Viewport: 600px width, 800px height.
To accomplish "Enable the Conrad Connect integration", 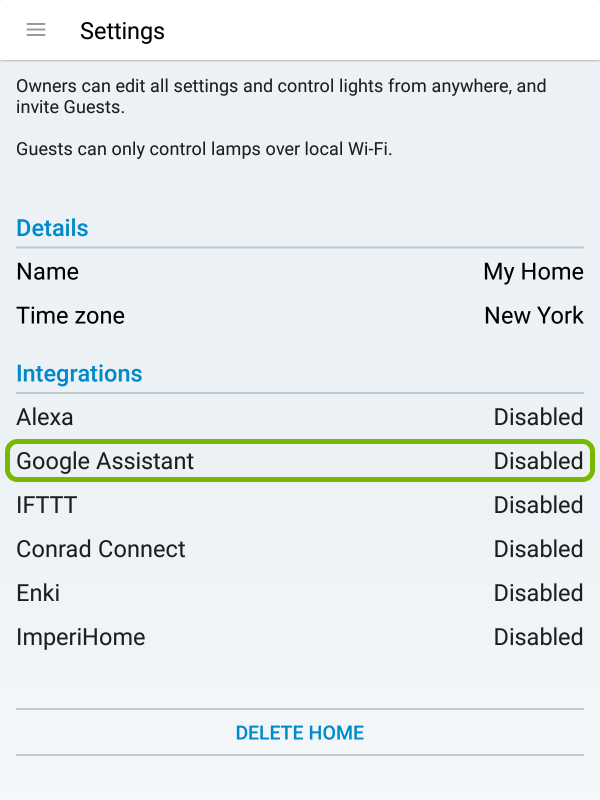I will [x=300, y=549].
